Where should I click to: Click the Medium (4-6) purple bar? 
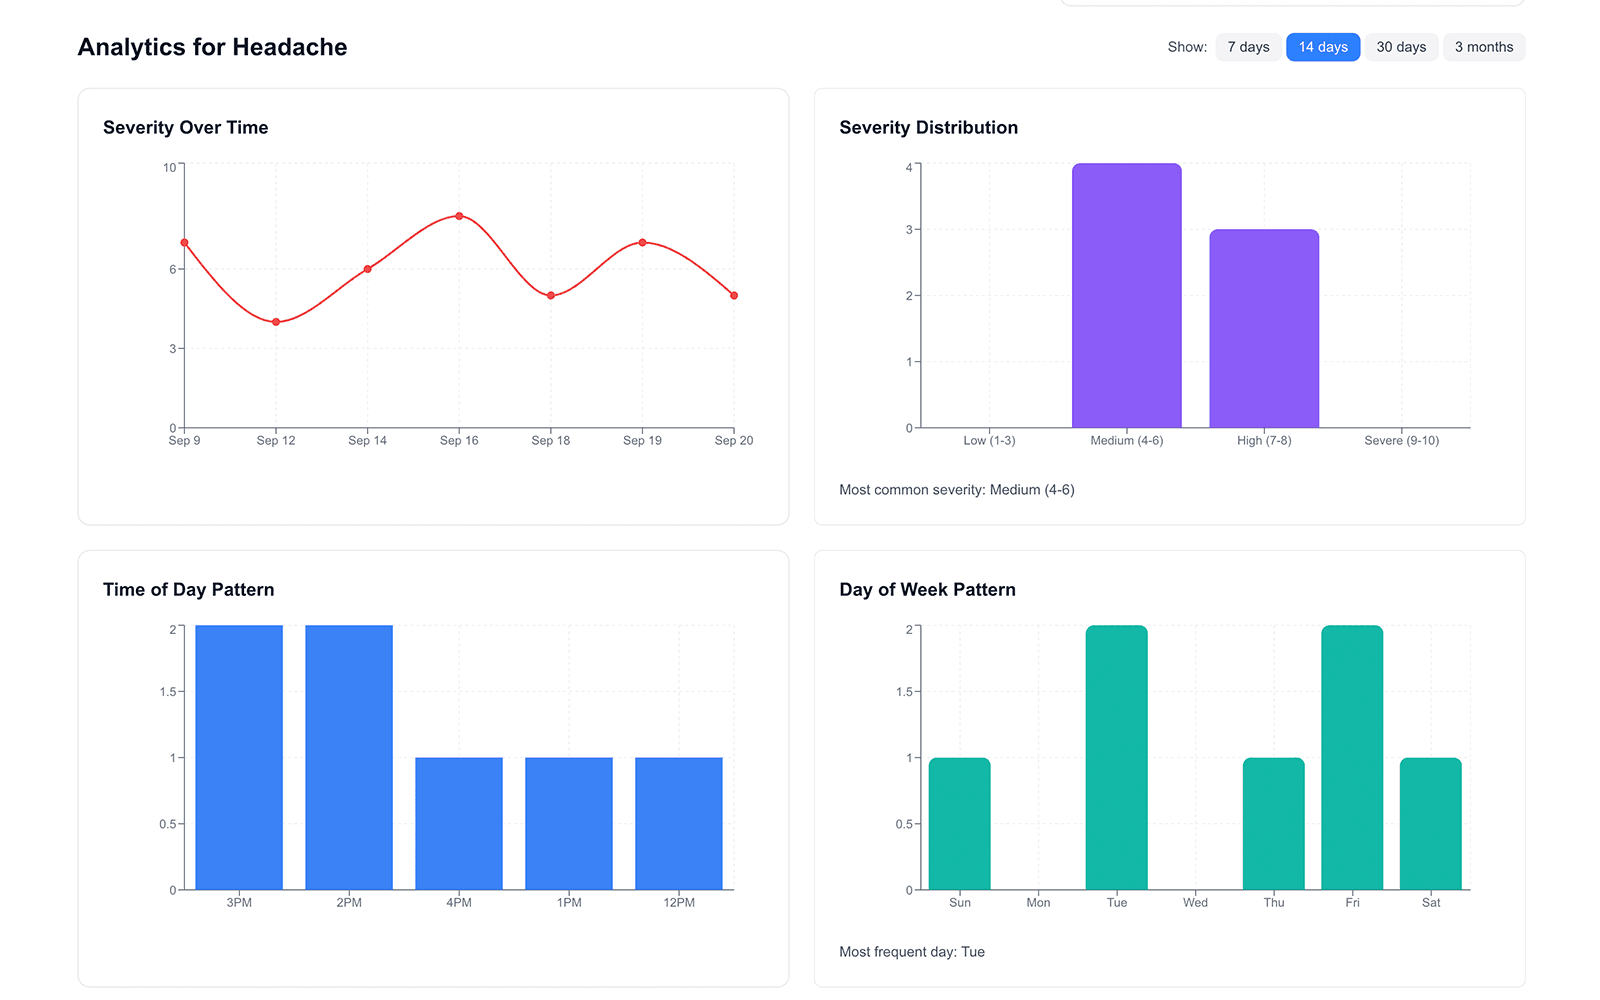(x=1126, y=295)
